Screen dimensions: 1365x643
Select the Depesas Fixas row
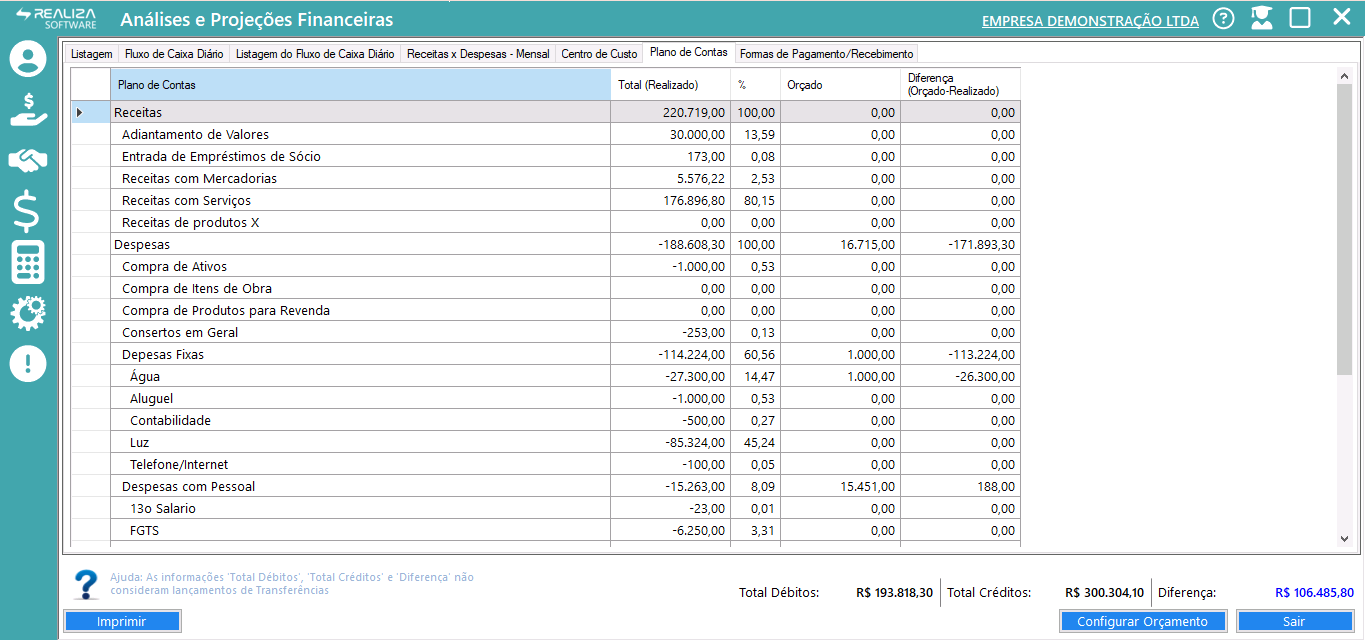tap(546, 355)
